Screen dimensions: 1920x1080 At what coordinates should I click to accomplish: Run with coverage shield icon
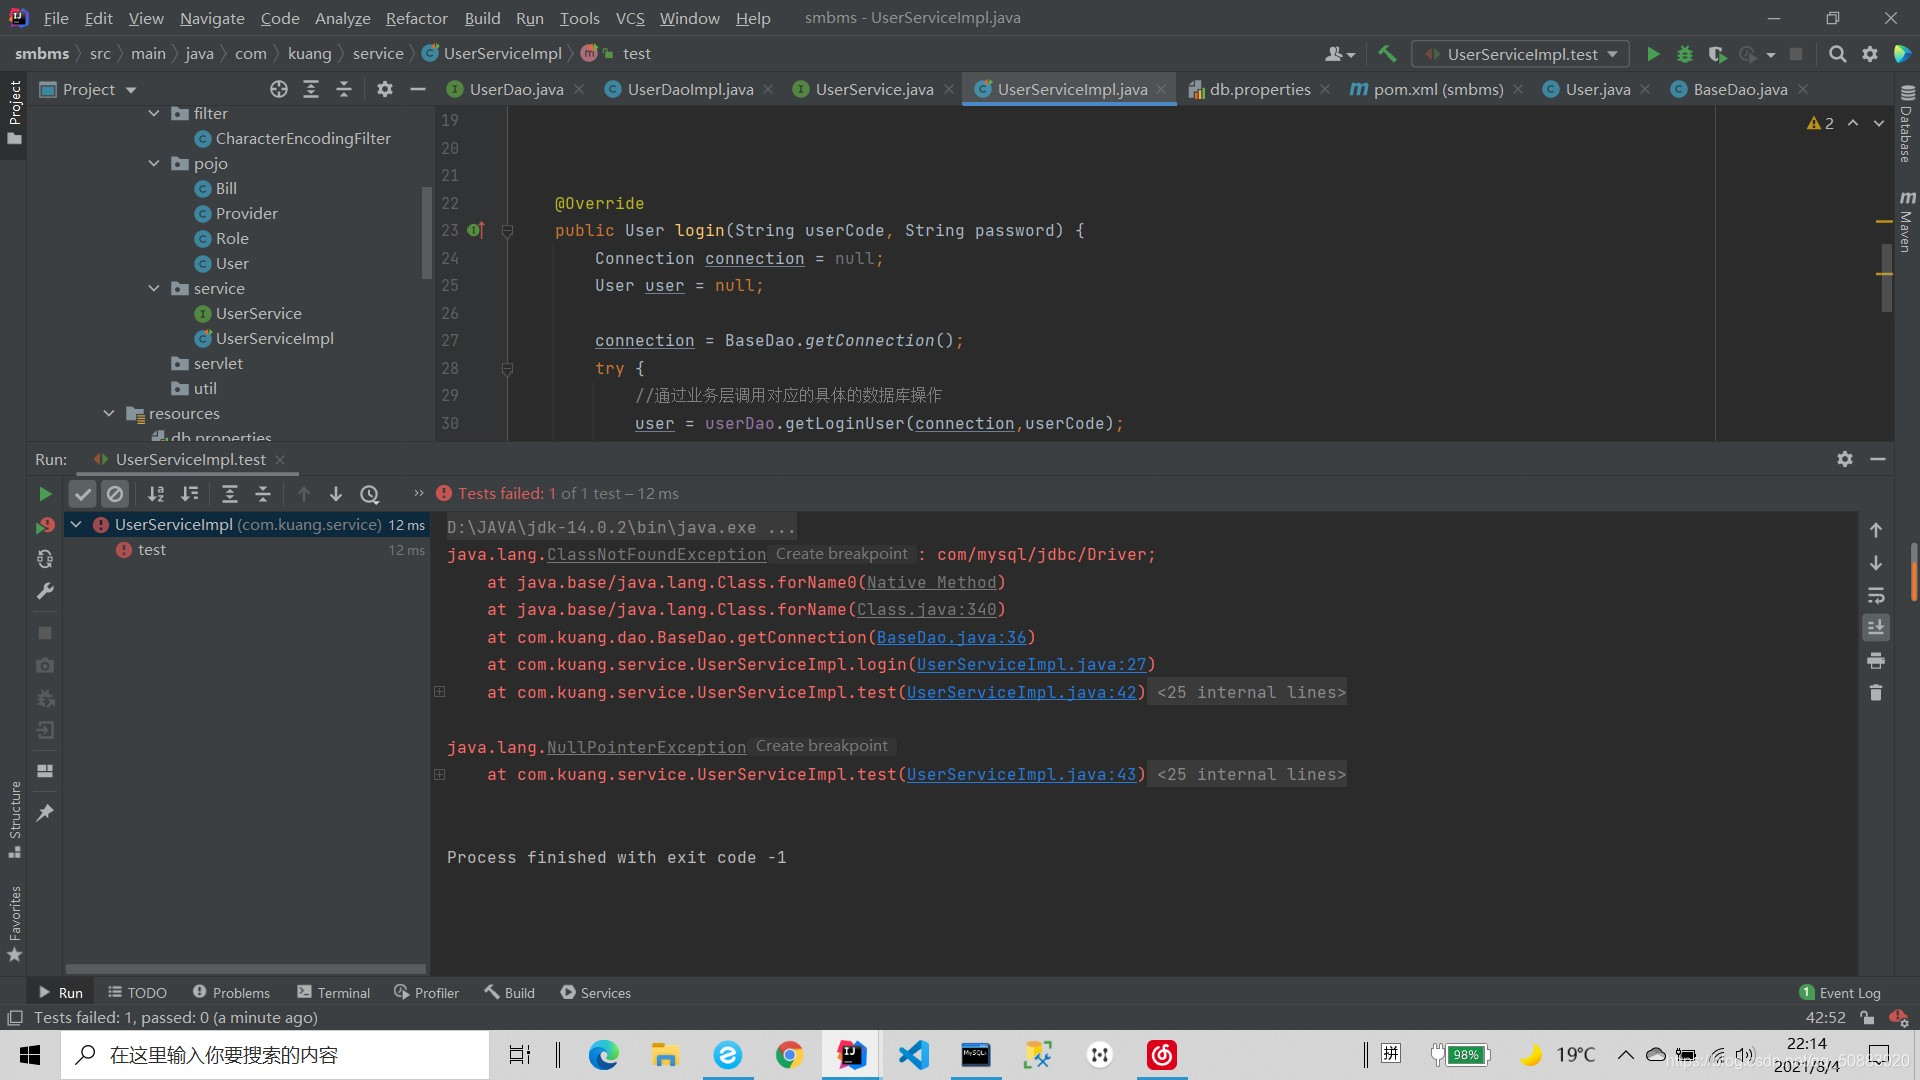[x=1717, y=54]
